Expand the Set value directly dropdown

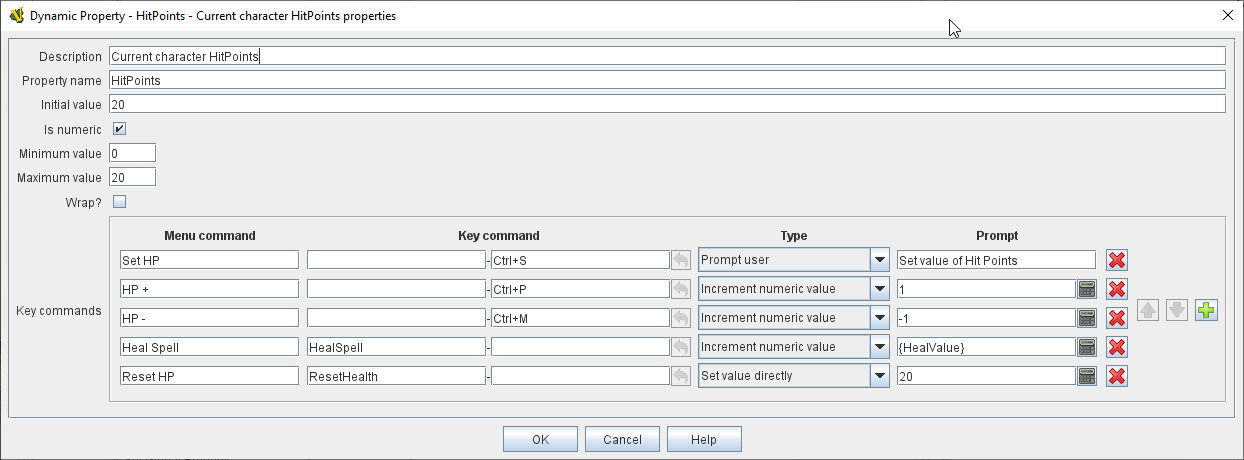(x=879, y=376)
